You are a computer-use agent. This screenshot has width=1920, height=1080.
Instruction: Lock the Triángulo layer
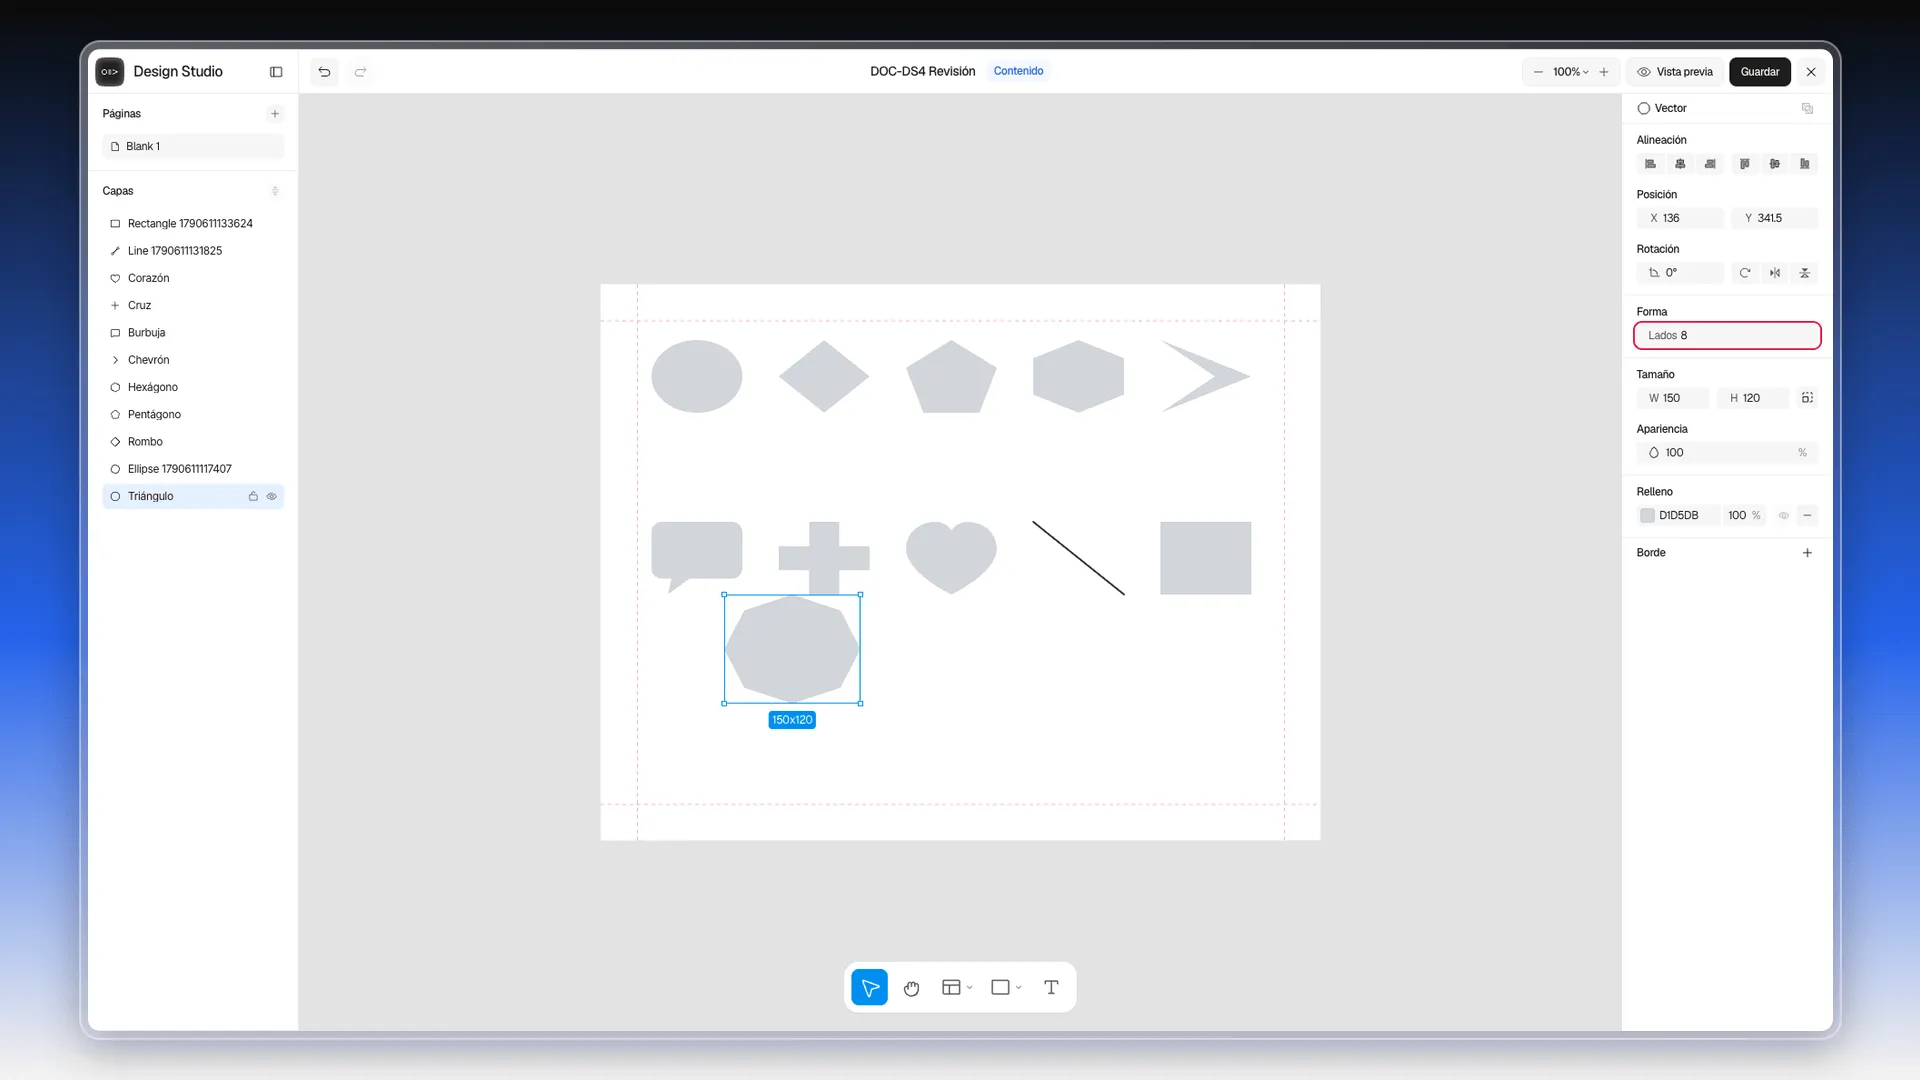point(253,497)
